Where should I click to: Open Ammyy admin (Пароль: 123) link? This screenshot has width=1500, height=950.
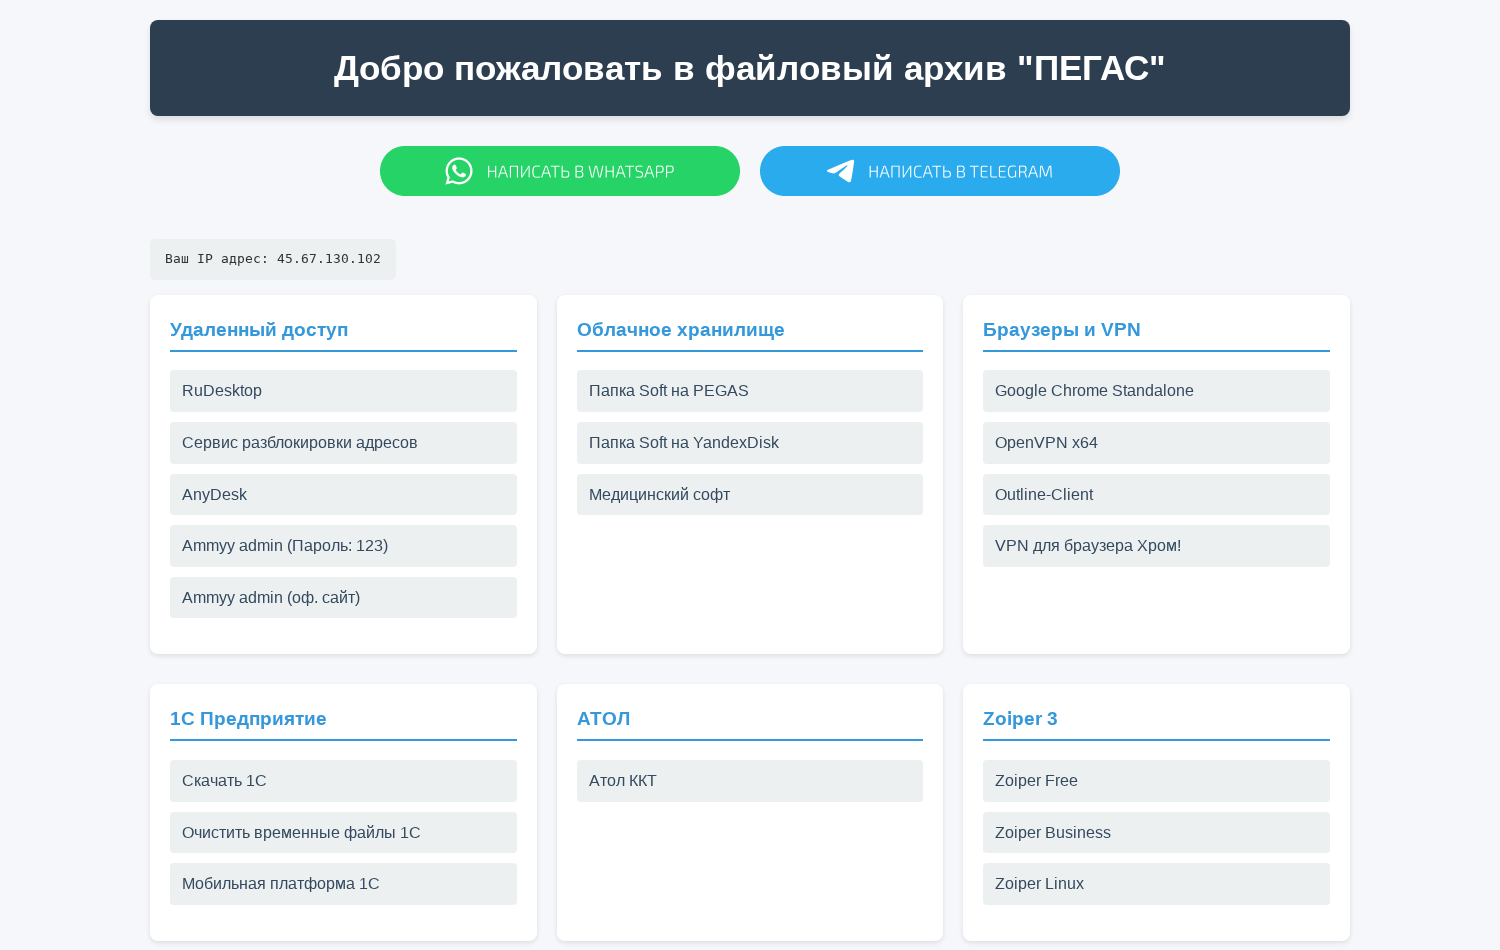343,546
